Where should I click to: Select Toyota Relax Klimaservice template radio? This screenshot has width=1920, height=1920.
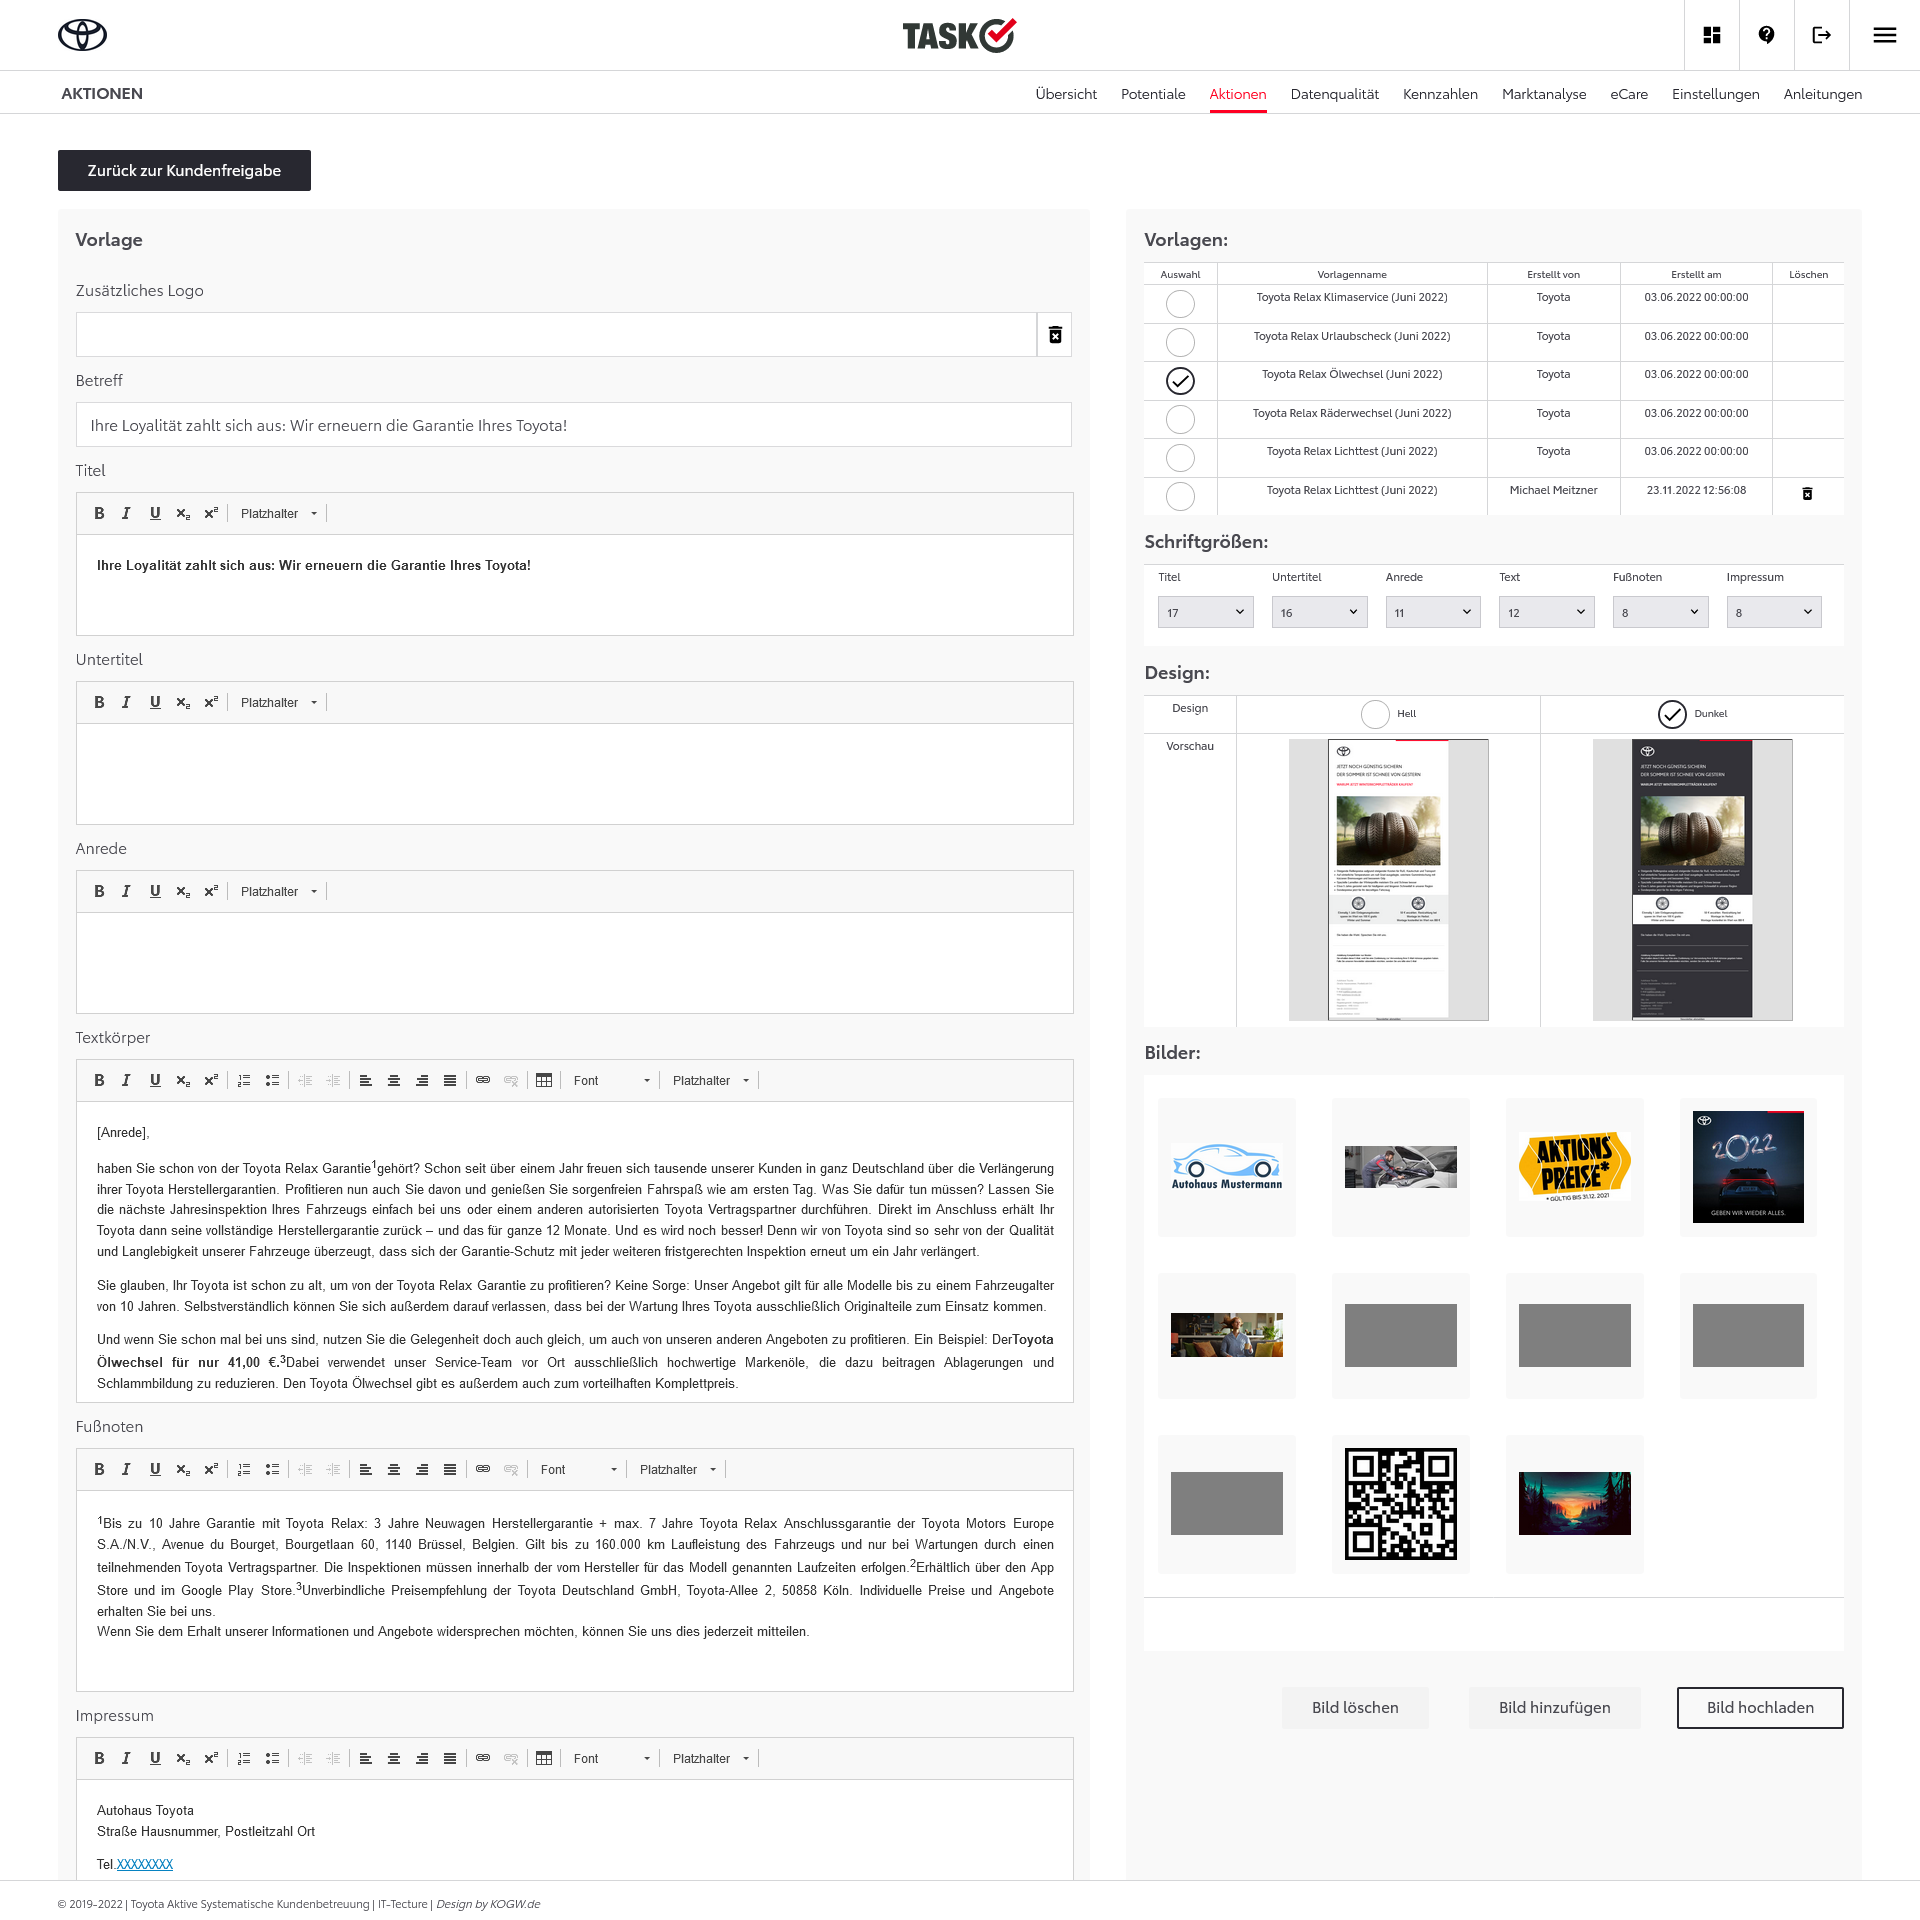tap(1180, 303)
